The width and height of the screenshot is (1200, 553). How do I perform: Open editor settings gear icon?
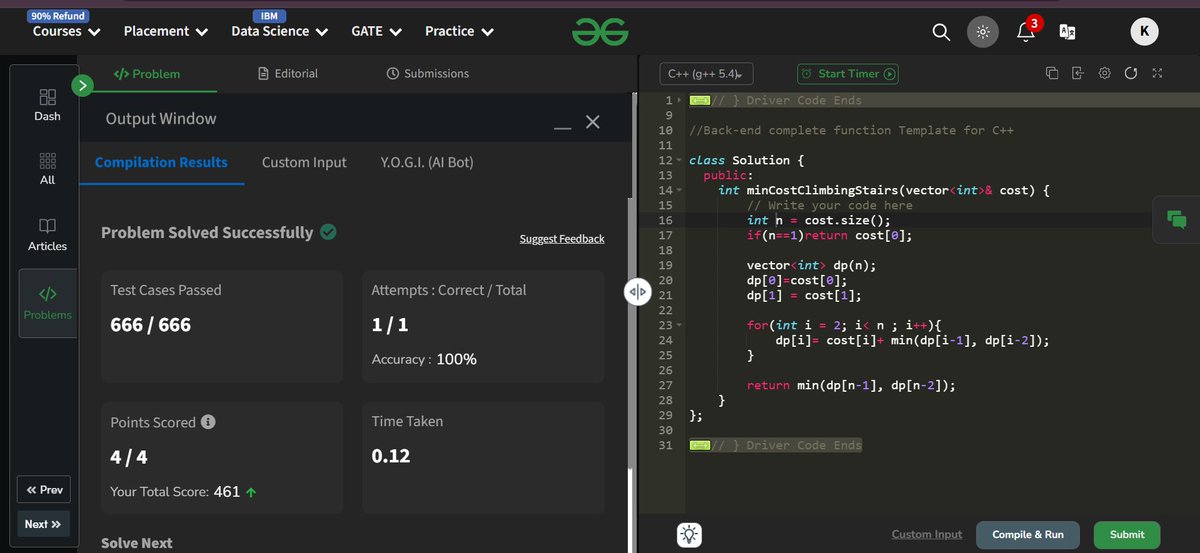click(x=1104, y=73)
